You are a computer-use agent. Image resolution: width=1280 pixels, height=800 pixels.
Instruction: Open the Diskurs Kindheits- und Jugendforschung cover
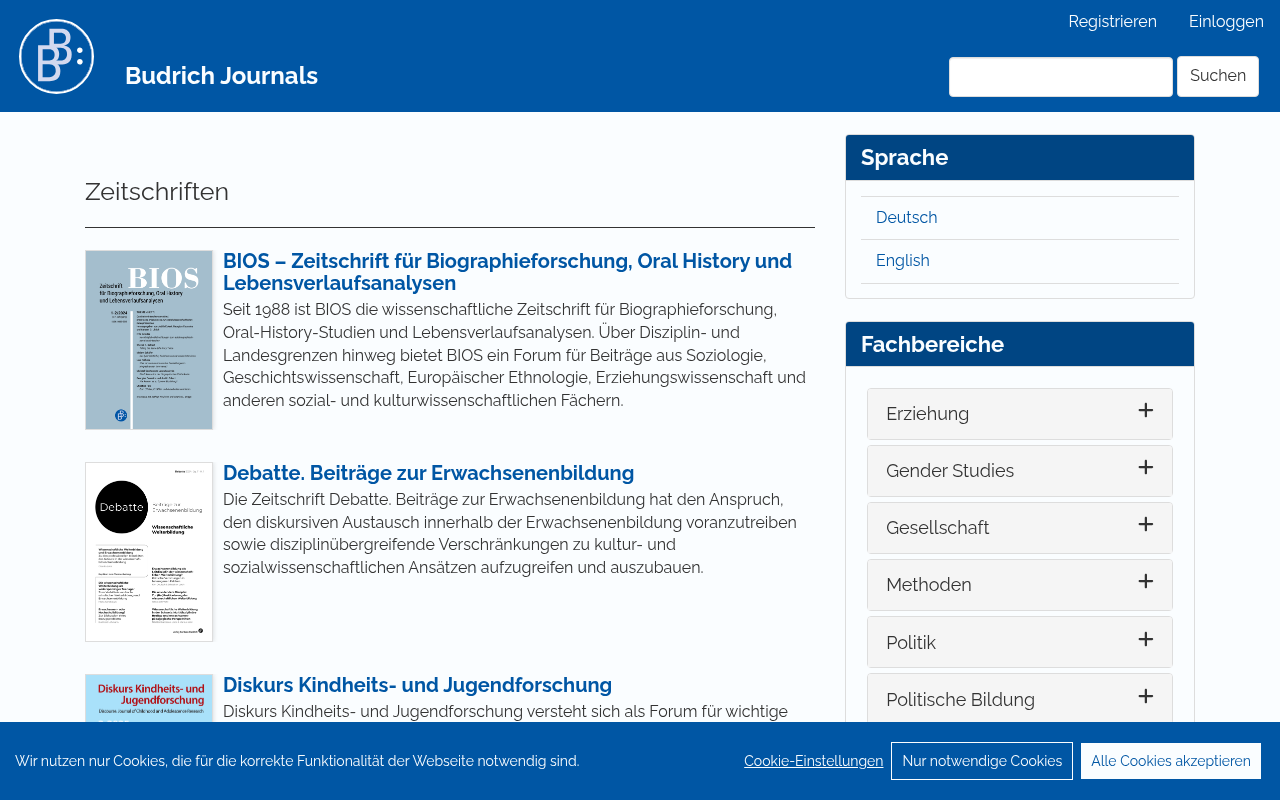(149, 698)
